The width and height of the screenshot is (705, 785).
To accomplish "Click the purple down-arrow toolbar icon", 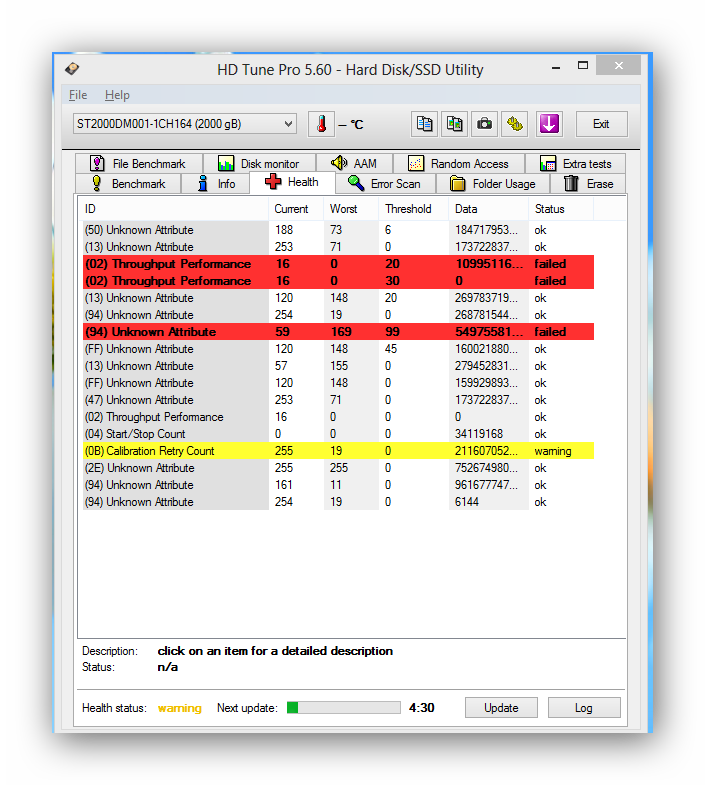I will click(x=549, y=124).
